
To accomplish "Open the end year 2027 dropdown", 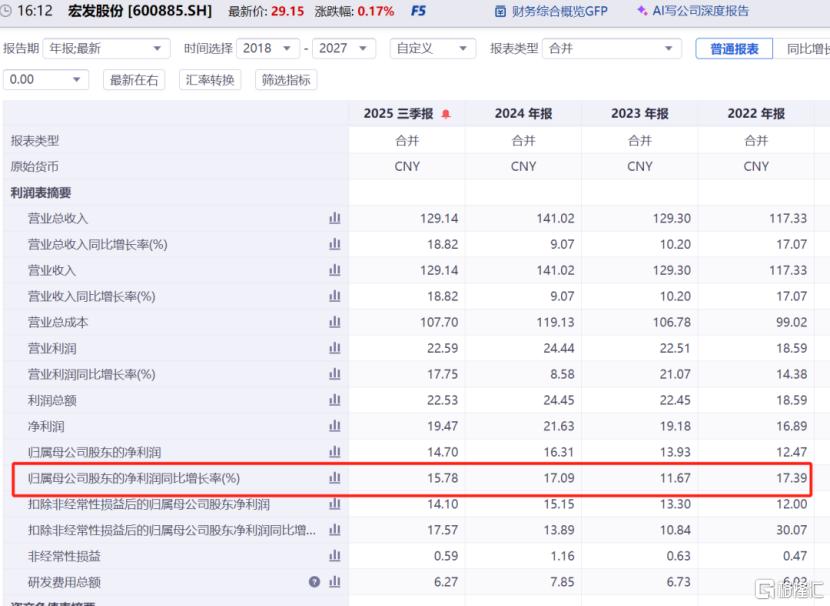I will (344, 49).
